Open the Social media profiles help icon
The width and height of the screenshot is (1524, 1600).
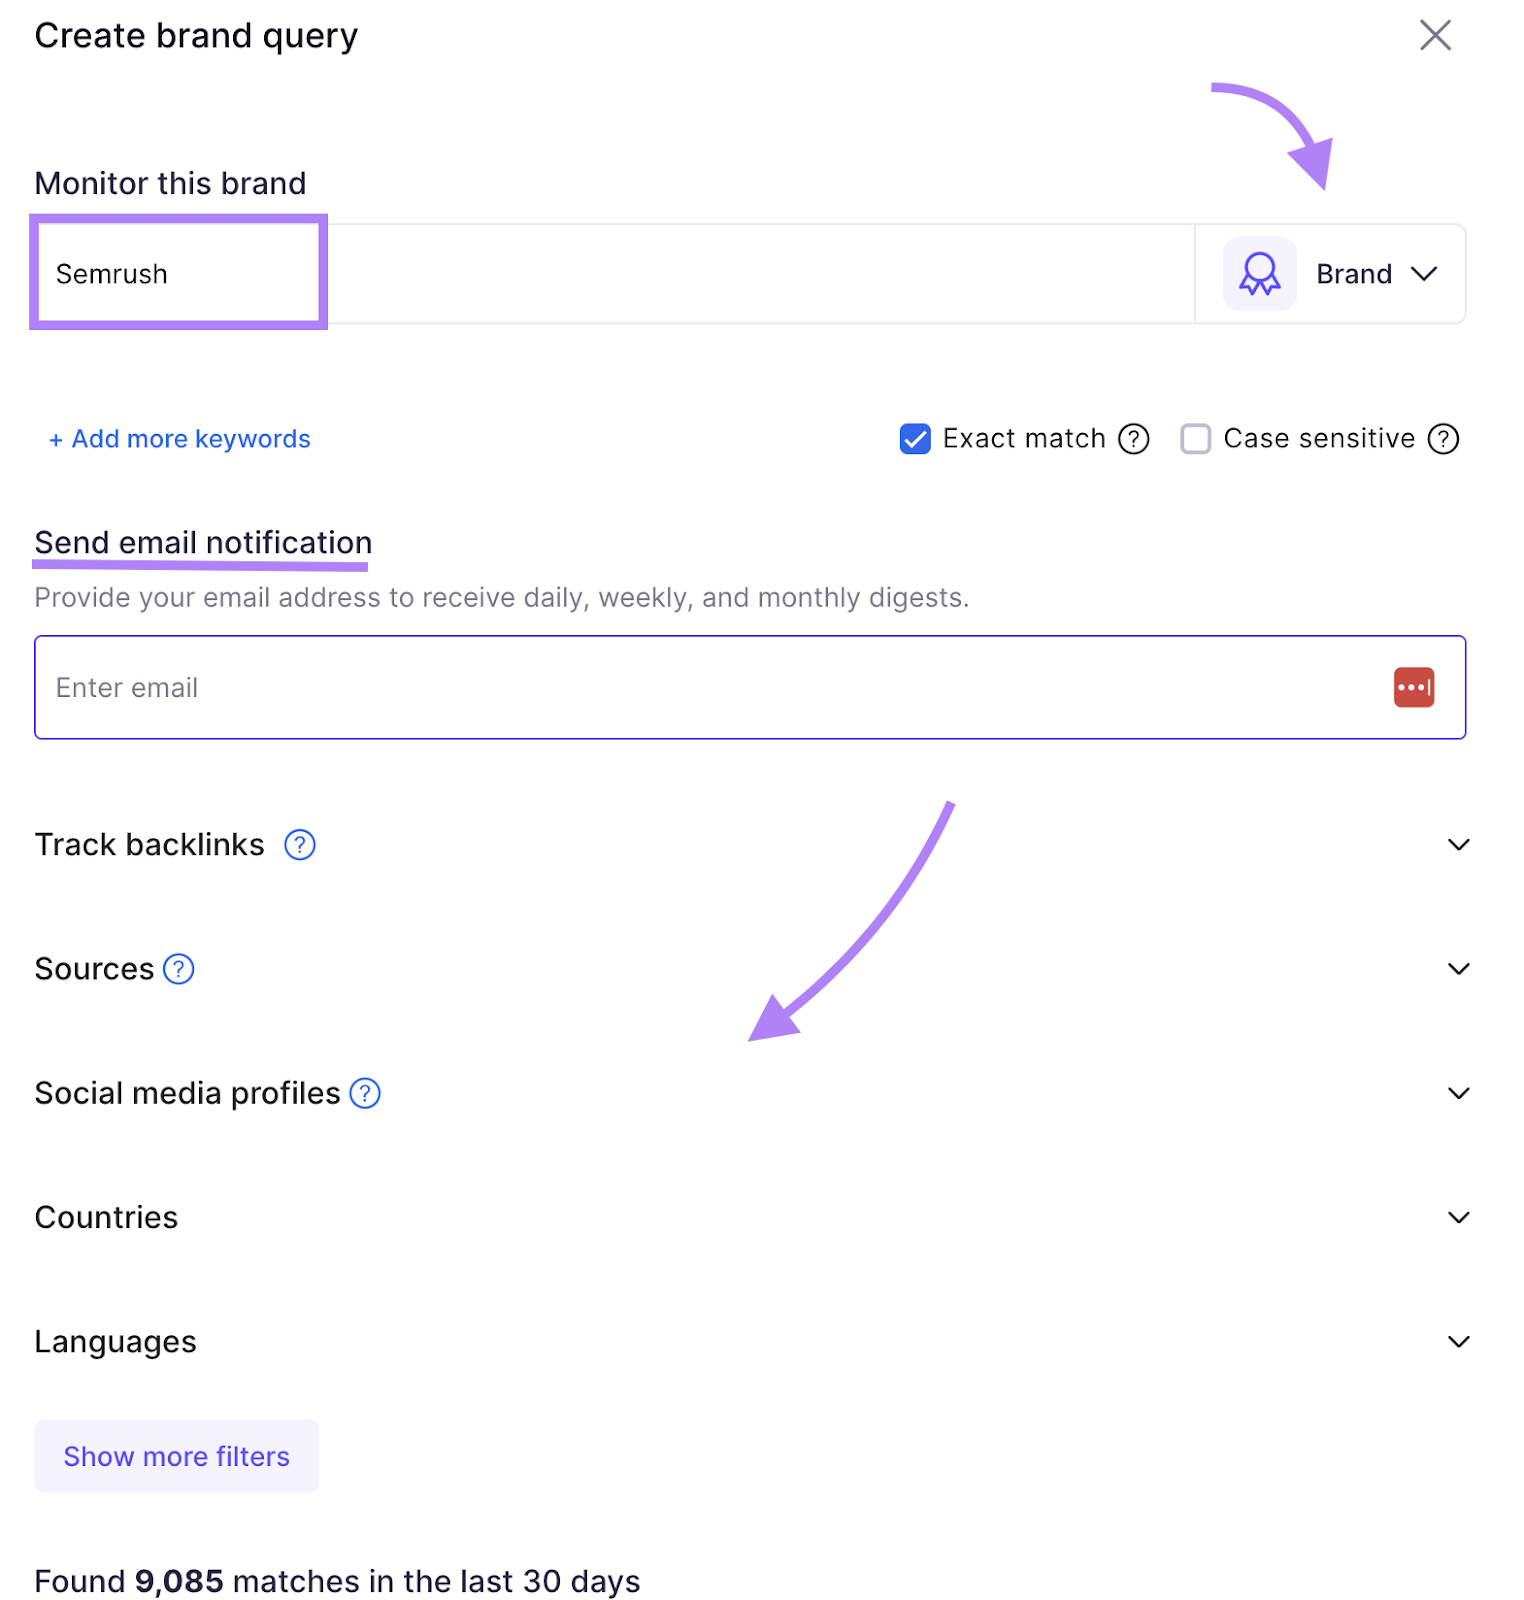pyautogui.click(x=365, y=1093)
